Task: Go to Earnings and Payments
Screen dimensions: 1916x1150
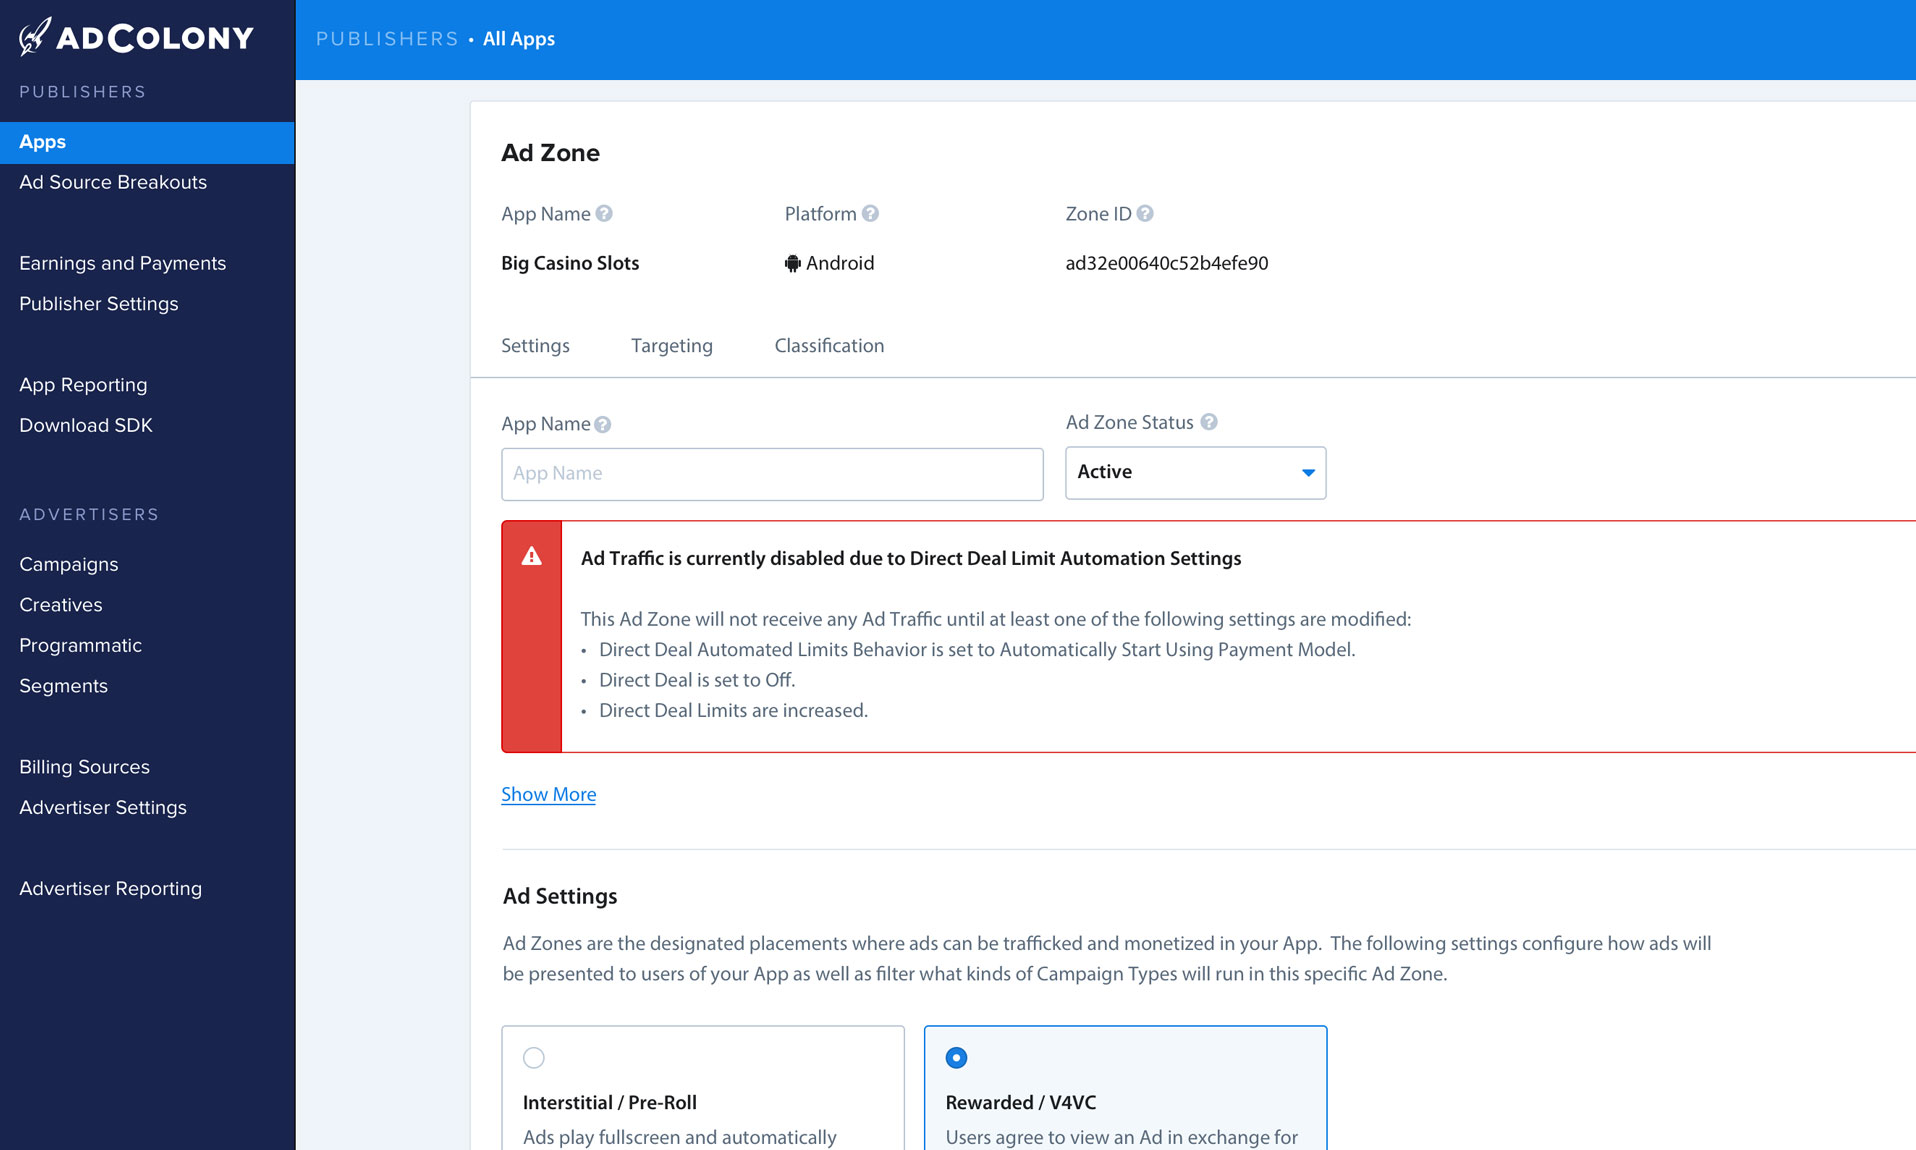Action: point(122,263)
